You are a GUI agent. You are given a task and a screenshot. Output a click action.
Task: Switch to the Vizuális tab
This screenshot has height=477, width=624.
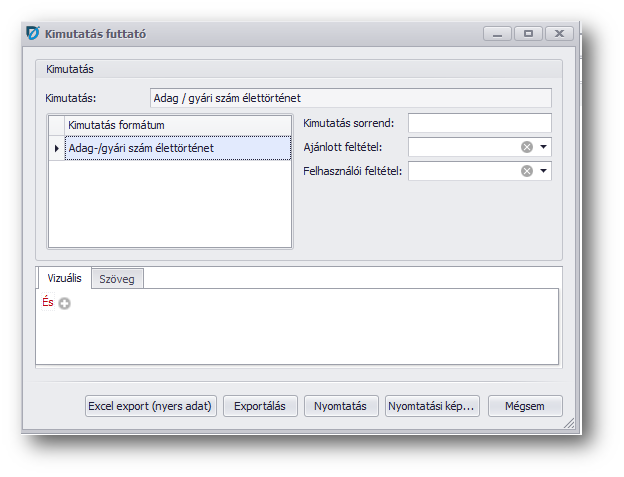(x=63, y=278)
